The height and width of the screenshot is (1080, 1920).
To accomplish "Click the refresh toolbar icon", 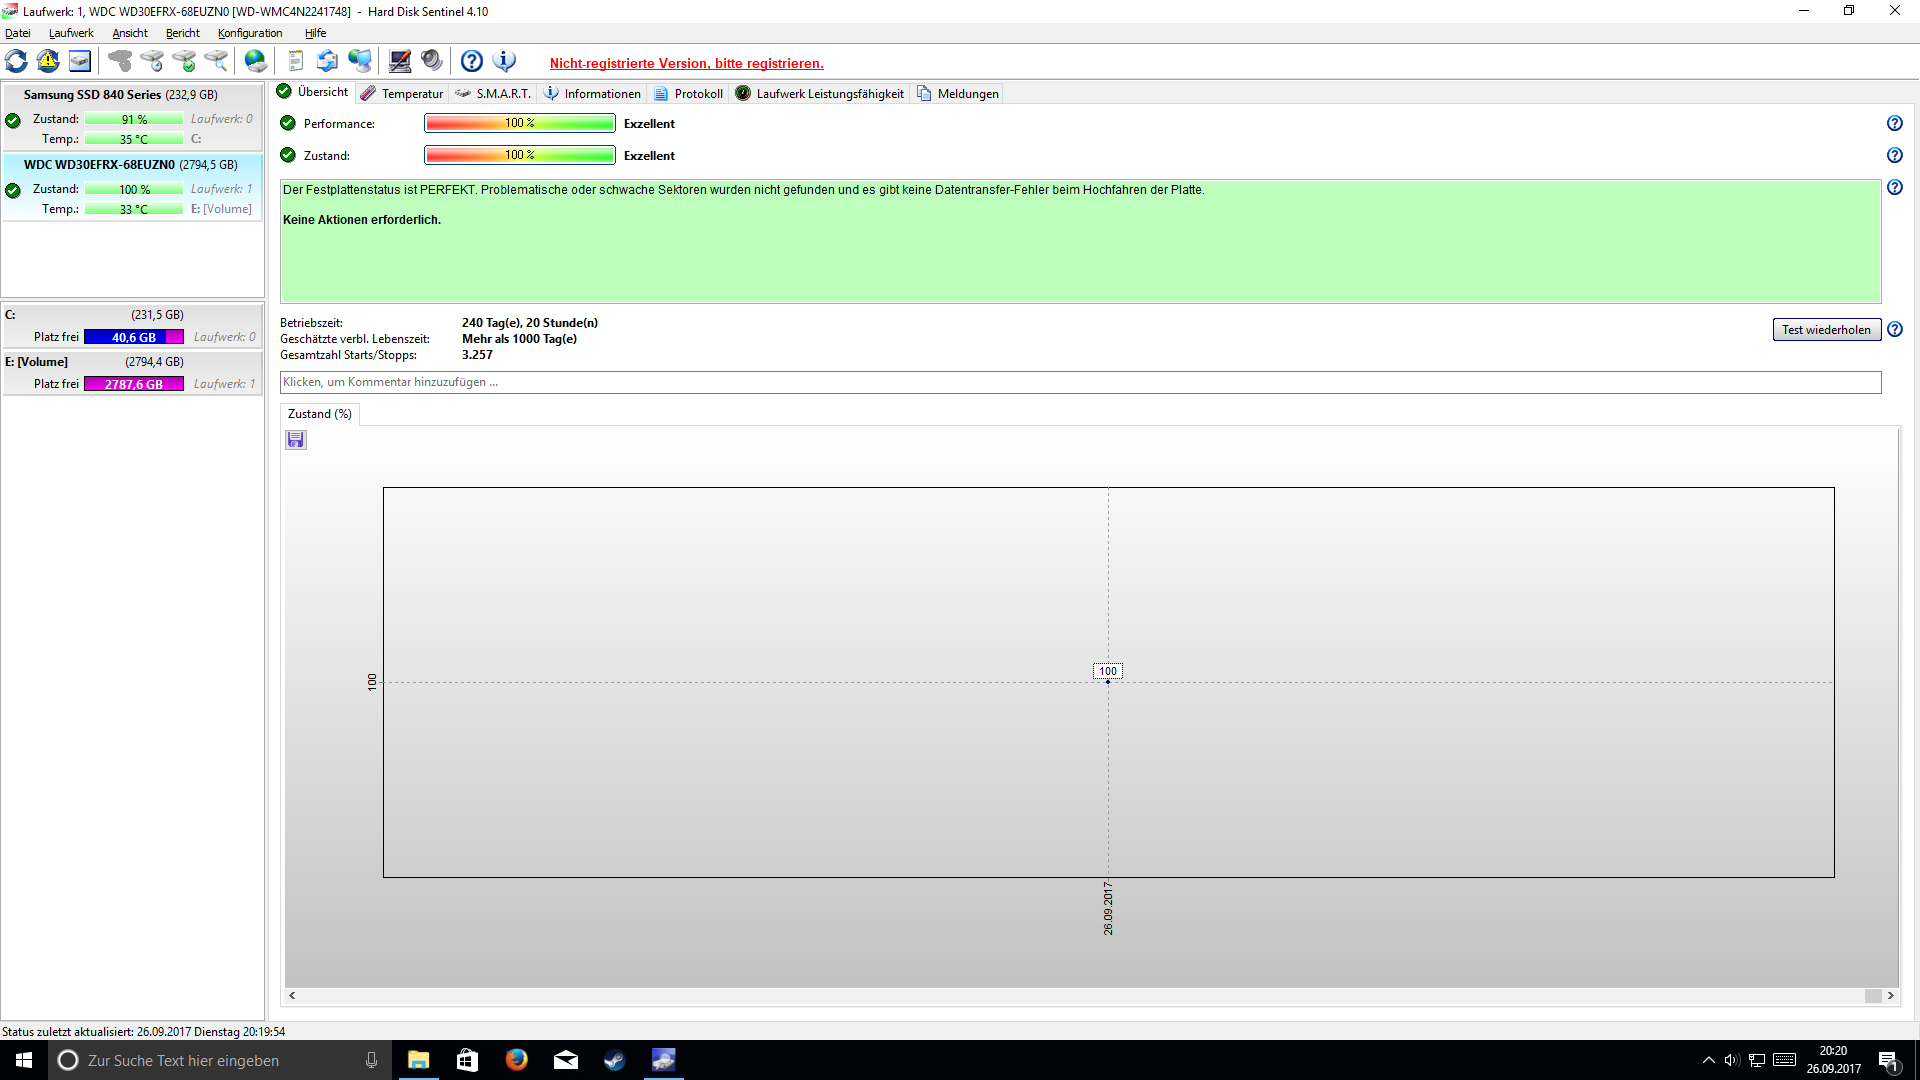I will (17, 61).
